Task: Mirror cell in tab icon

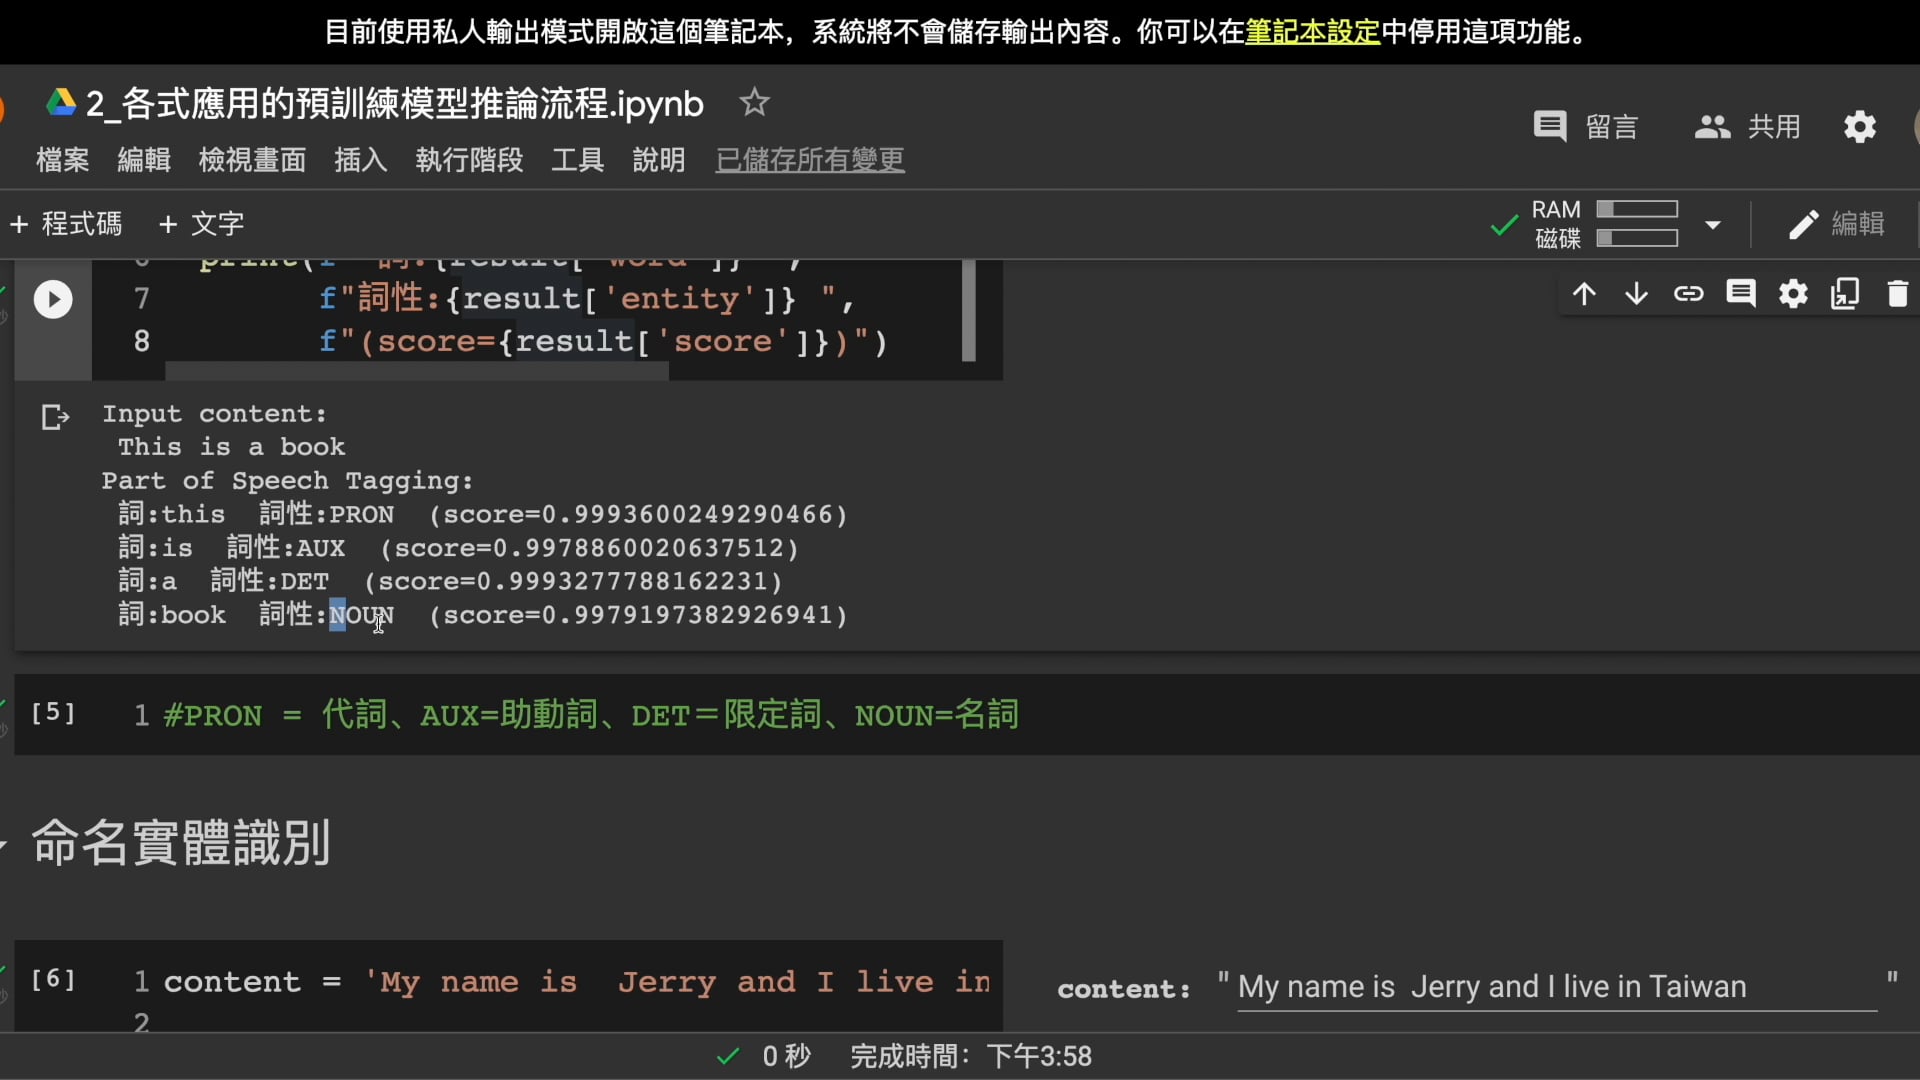Action: [x=1845, y=294]
